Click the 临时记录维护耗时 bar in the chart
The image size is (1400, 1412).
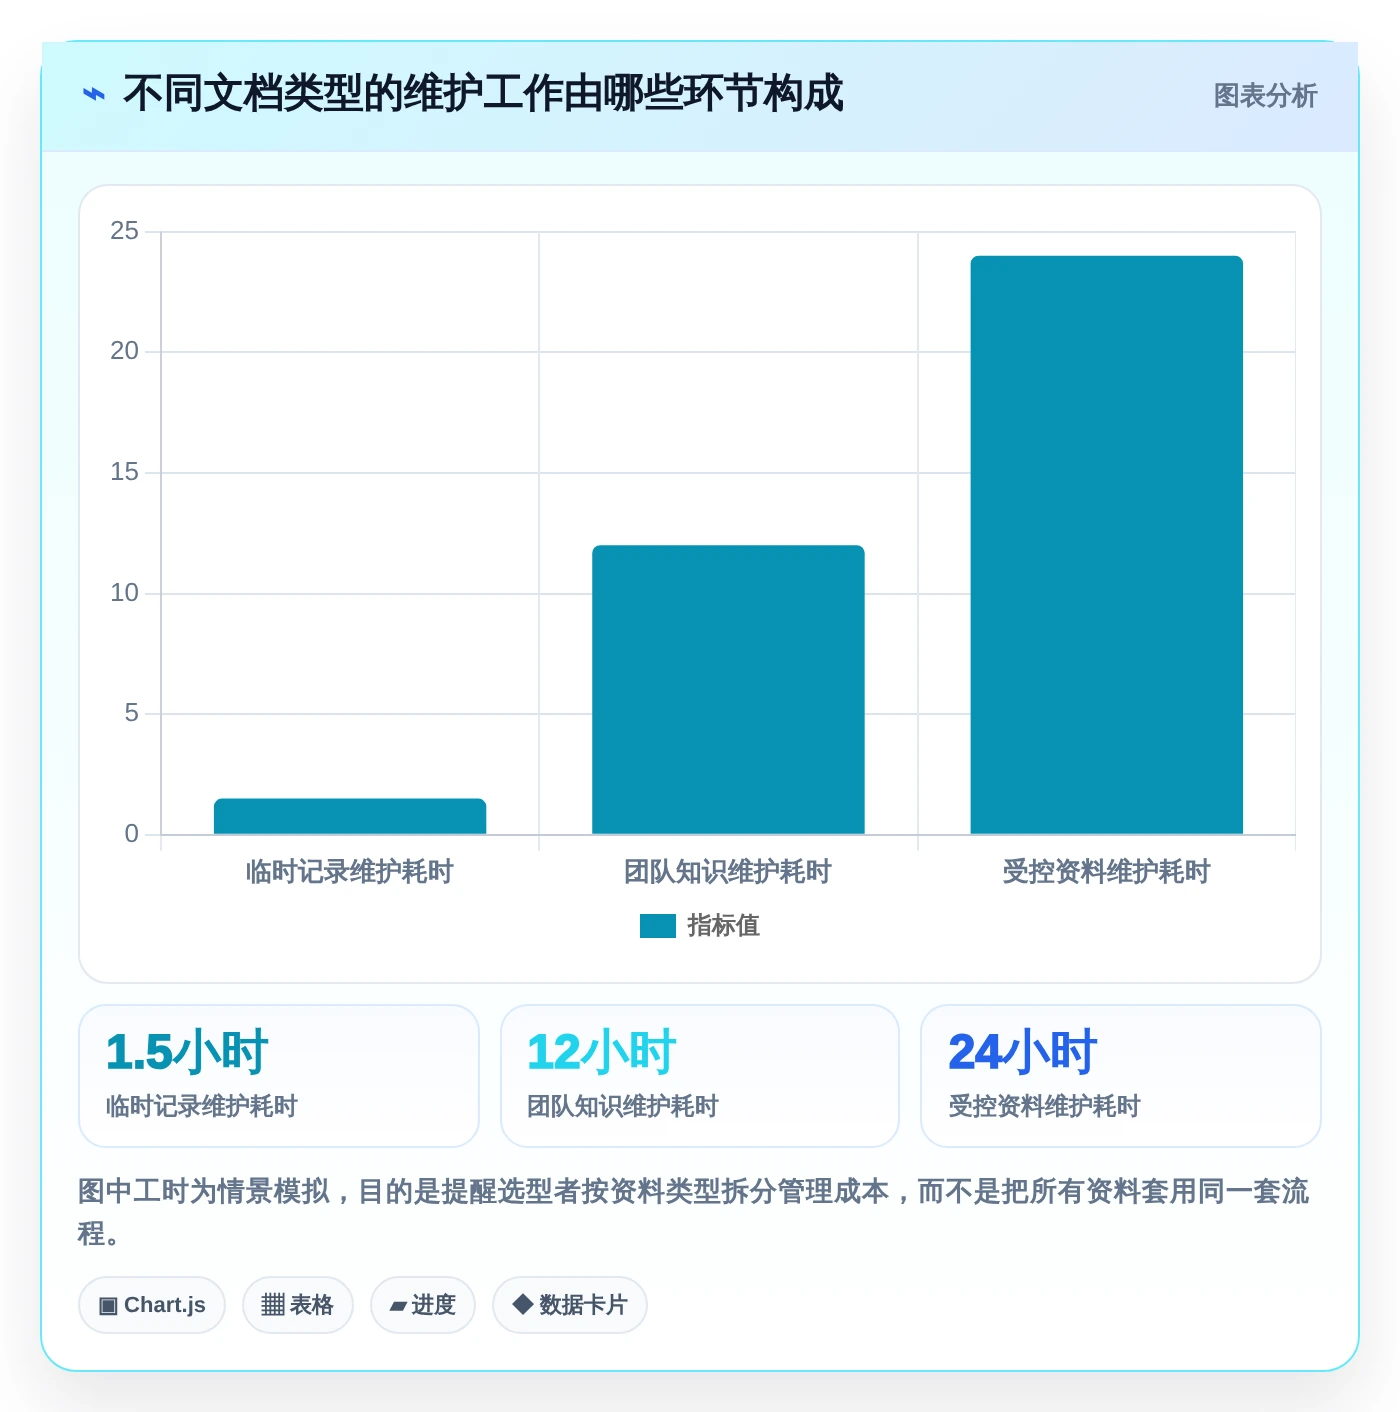[x=350, y=816]
